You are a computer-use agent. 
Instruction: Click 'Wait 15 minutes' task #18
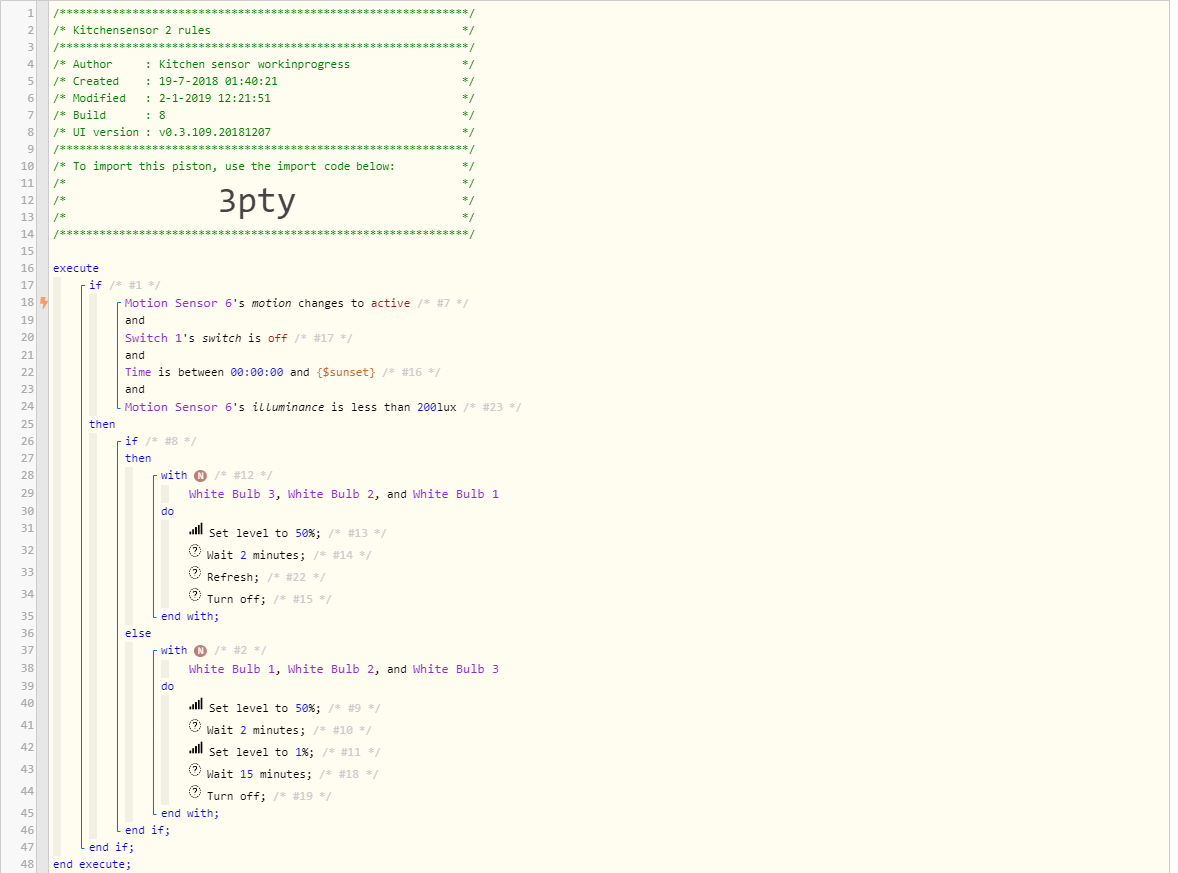259,774
